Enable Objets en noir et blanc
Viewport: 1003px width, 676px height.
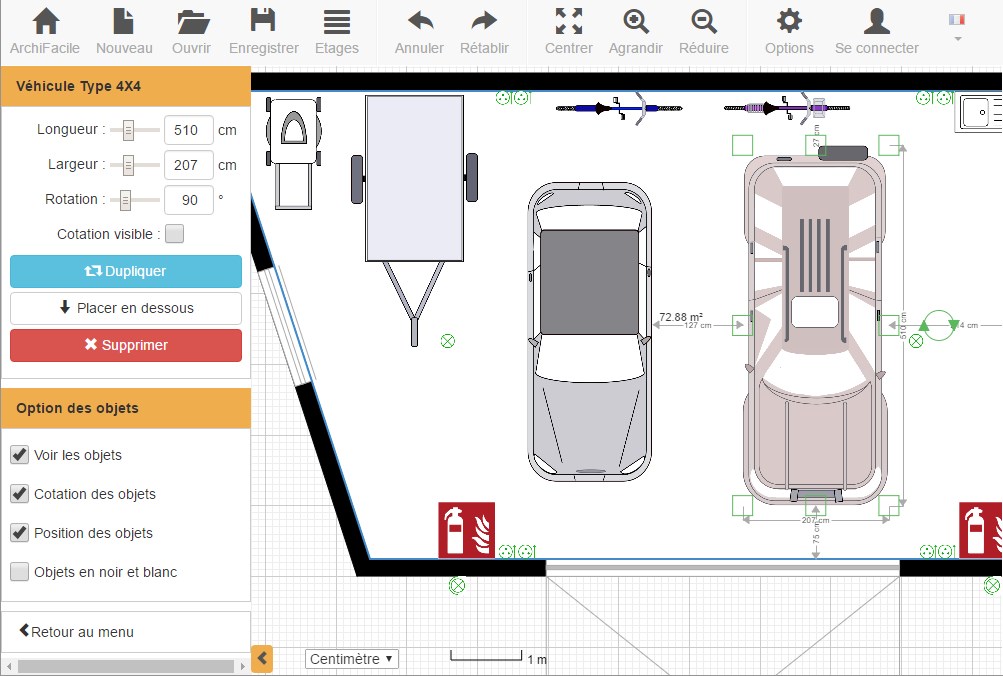19,571
